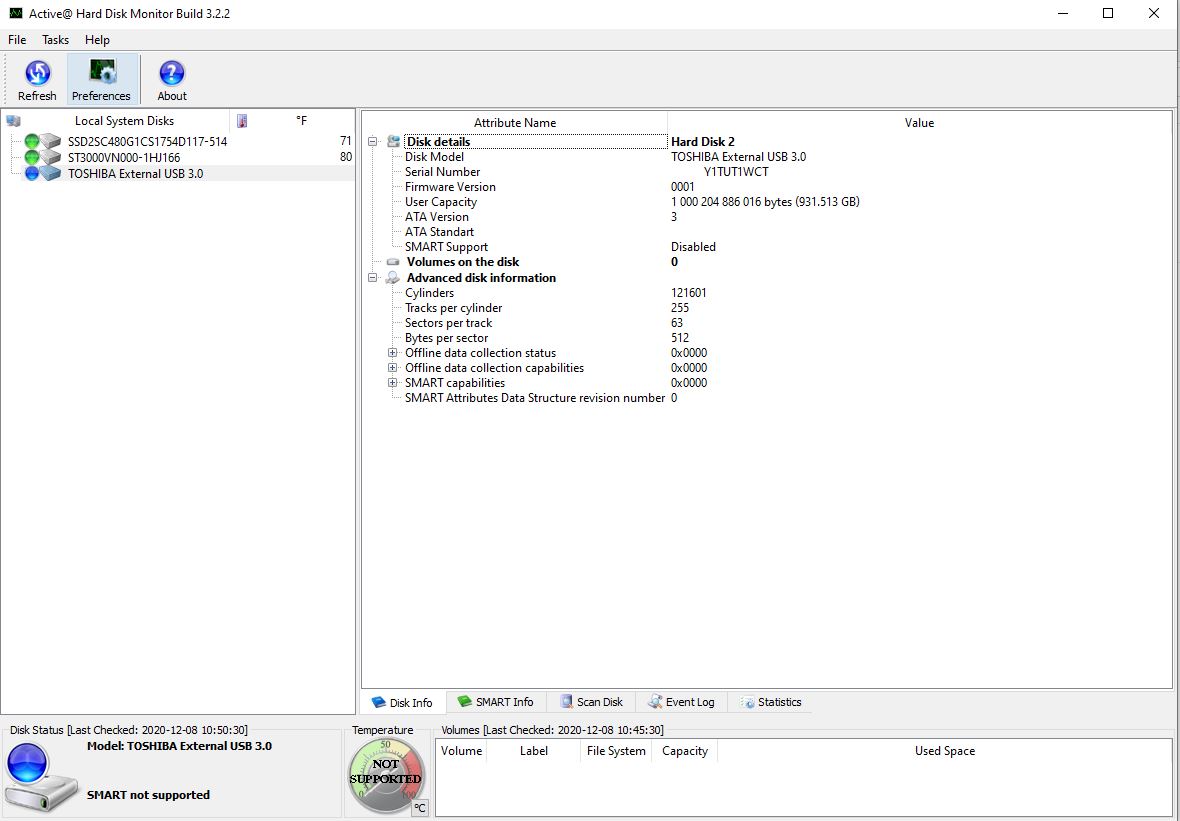The image size is (1180, 821).
Task: Expand Offline data collection status
Action: [393, 353]
